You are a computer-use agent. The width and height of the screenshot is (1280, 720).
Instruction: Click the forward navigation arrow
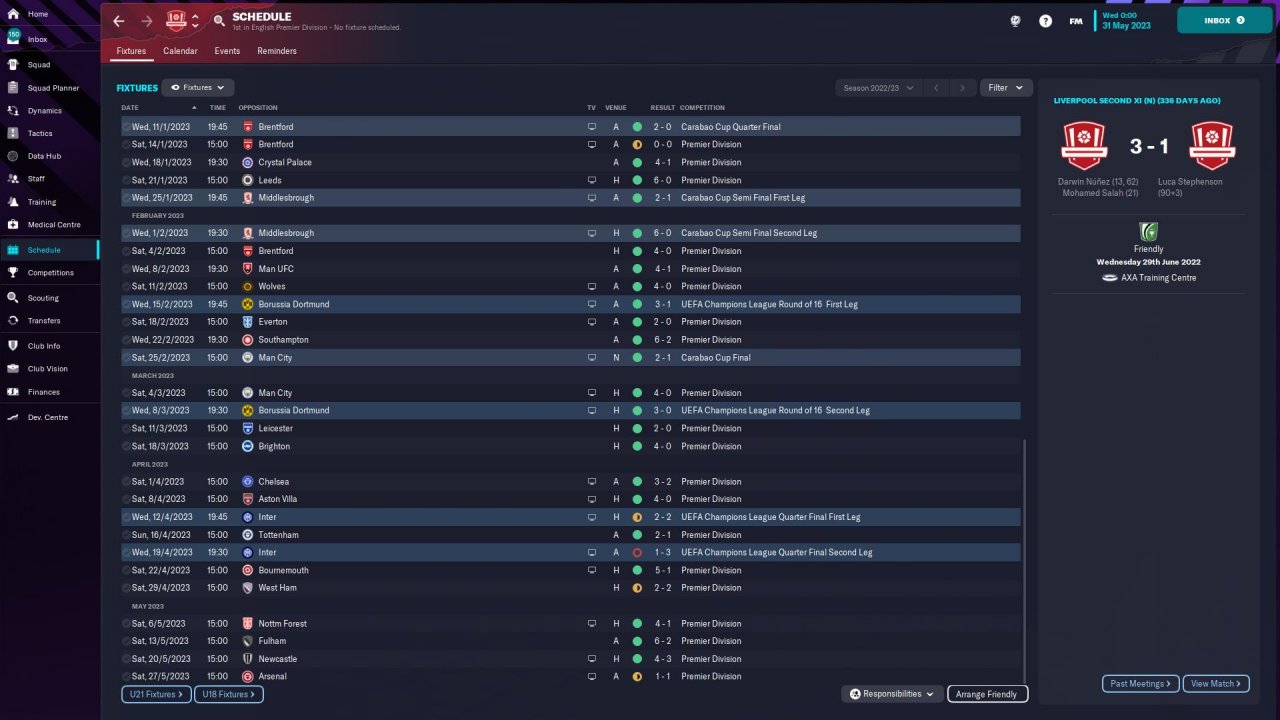(x=147, y=21)
